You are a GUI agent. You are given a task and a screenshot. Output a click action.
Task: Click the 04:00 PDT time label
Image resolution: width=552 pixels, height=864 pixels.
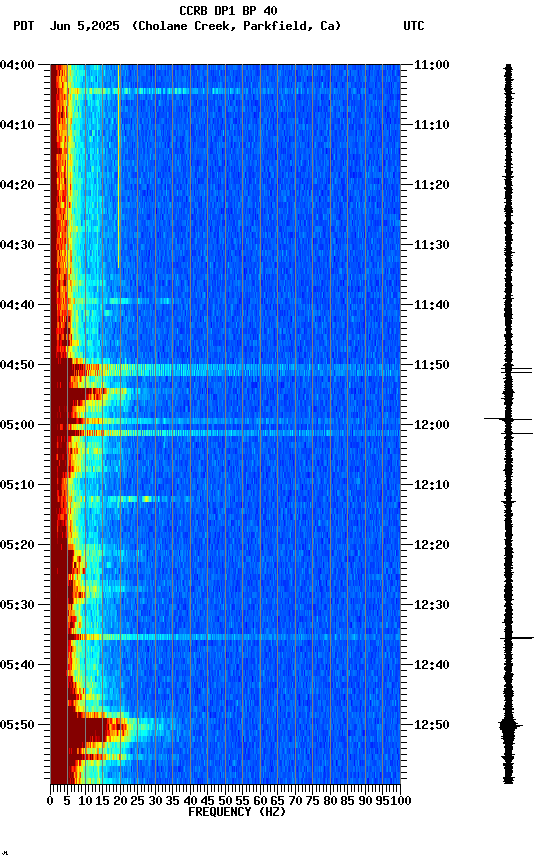click(17, 65)
